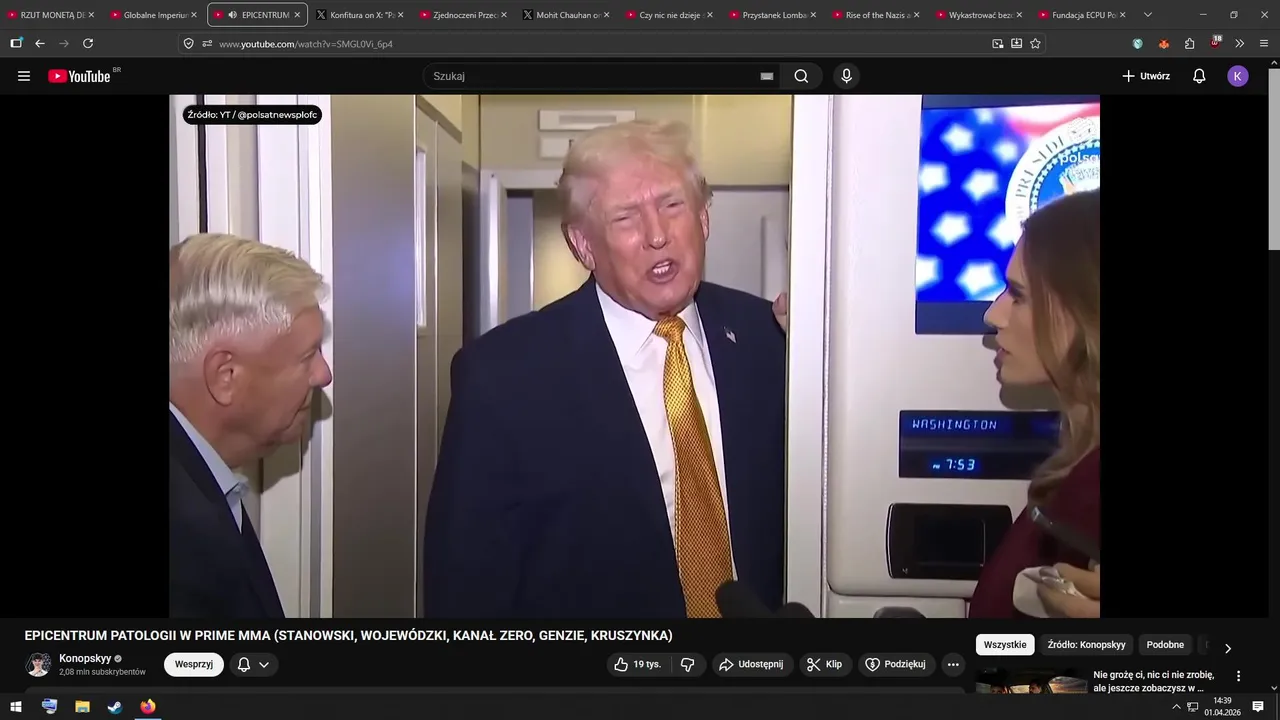1280x720 pixels.
Task: Open the workspaces icon left of the back arrow
Action: pos(16,43)
